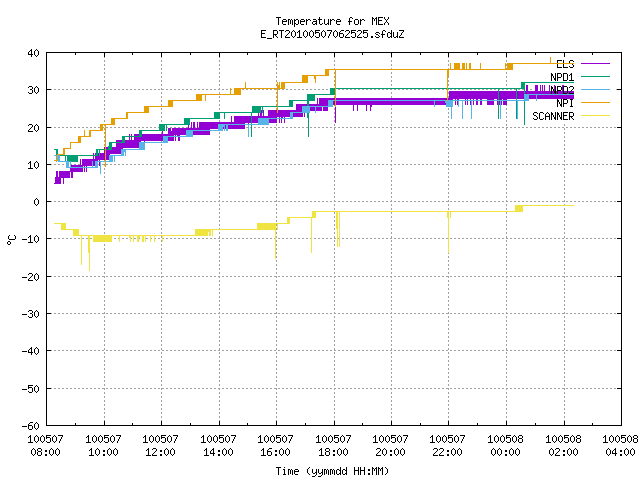The width and height of the screenshot is (640, 480).
Task: Click the orange NPI legend line sample
Action: click(x=595, y=102)
